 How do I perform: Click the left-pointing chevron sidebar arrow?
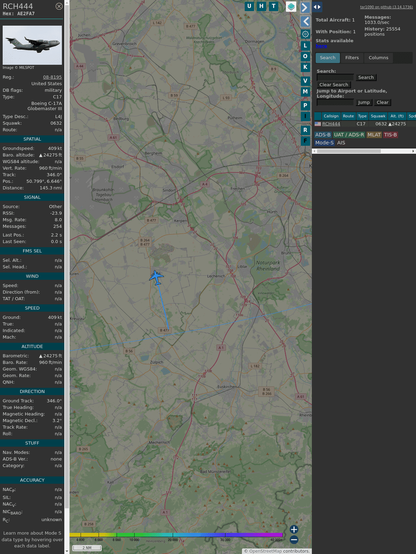coord(305,21)
